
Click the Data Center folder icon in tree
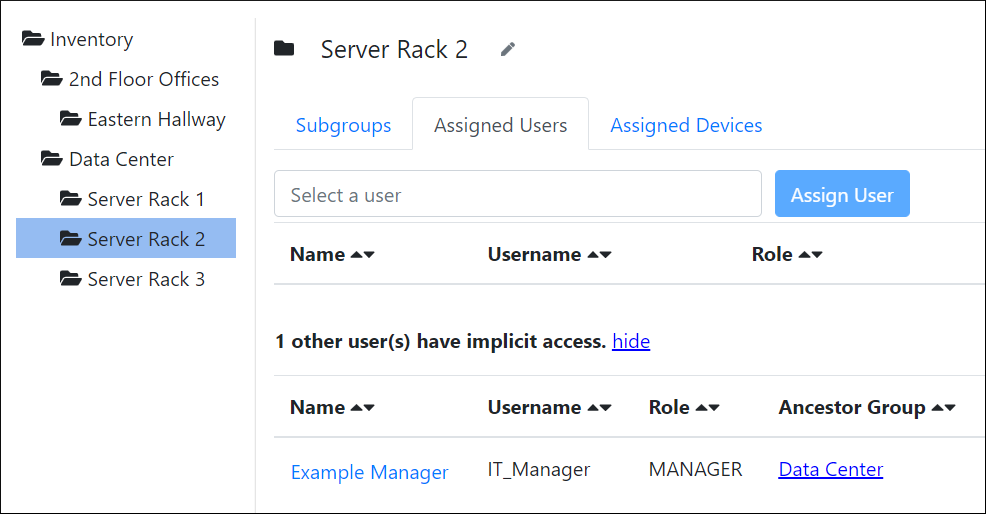pos(52,159)
